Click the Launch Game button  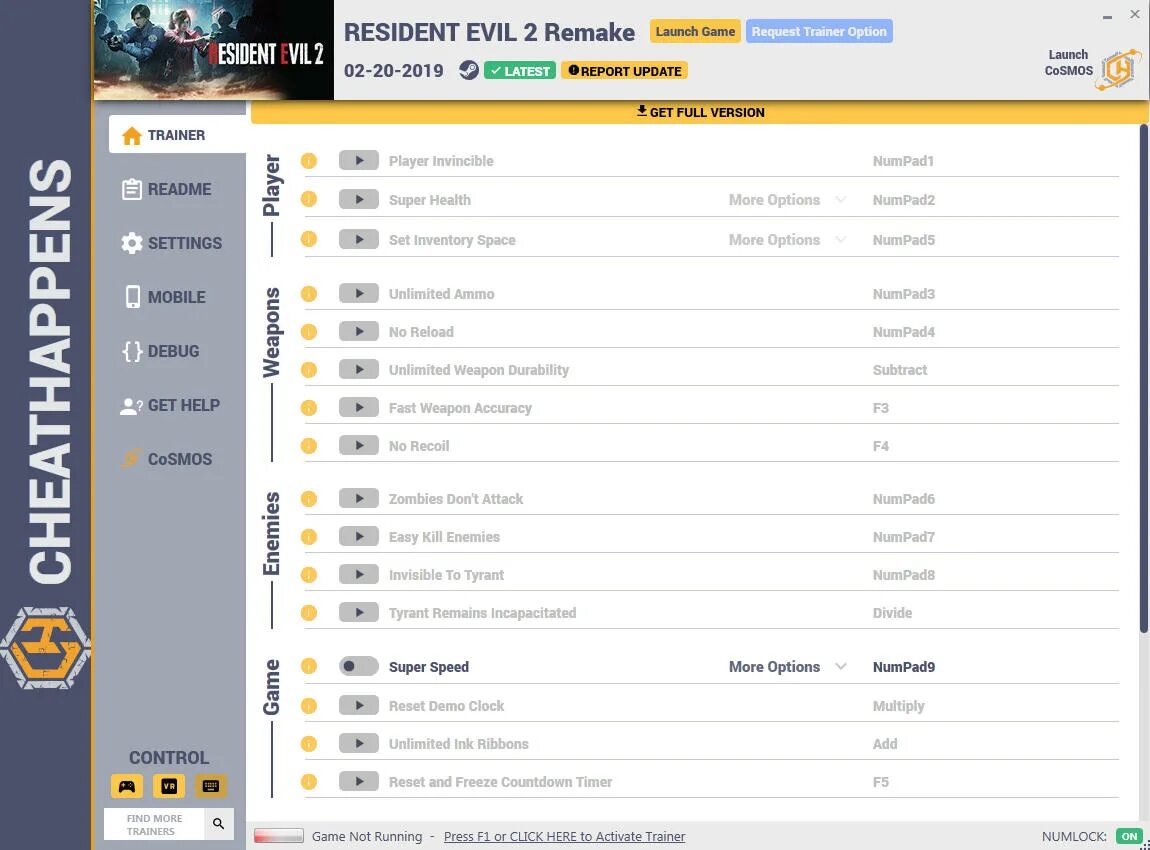click(x=695, y=32)
